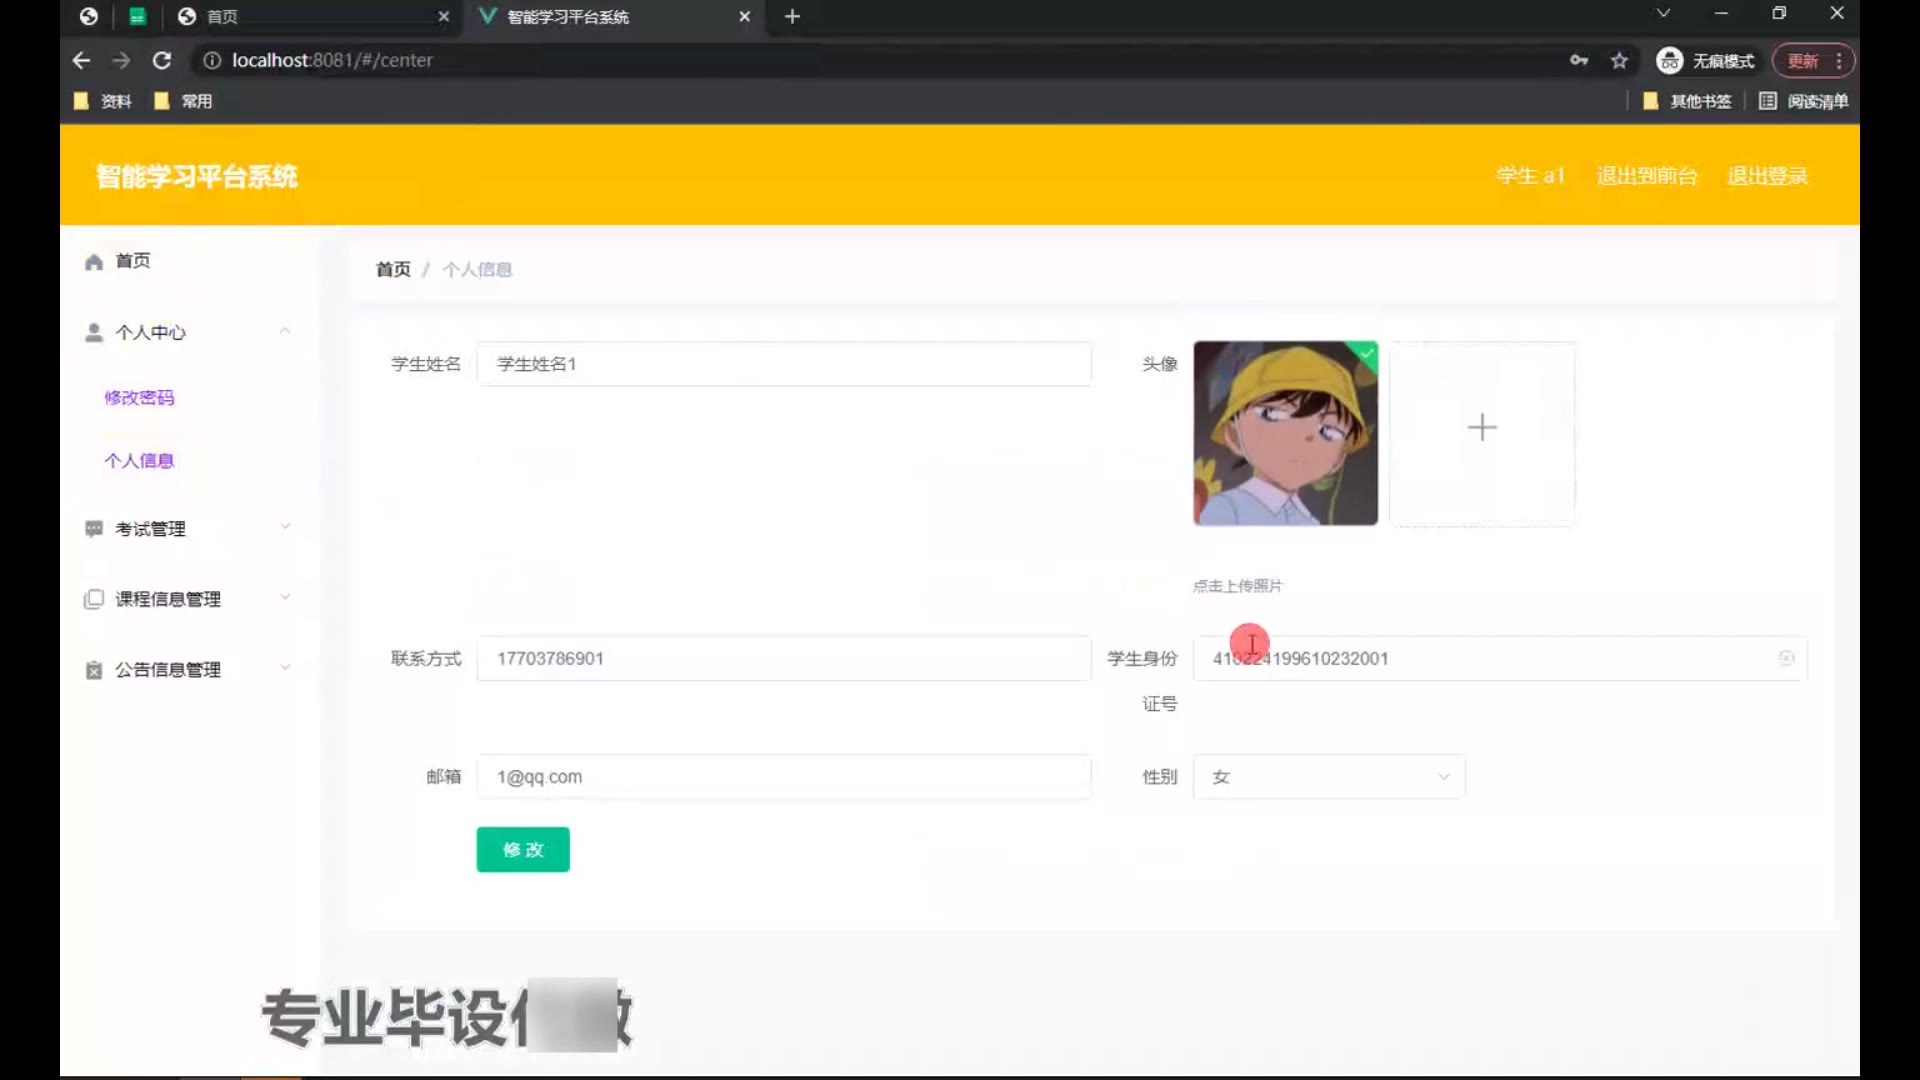The width and height of the screenshot is (1920, 1080).
Task: Click the 考试管理 chat icon
Action: click(x=94, y=529)
